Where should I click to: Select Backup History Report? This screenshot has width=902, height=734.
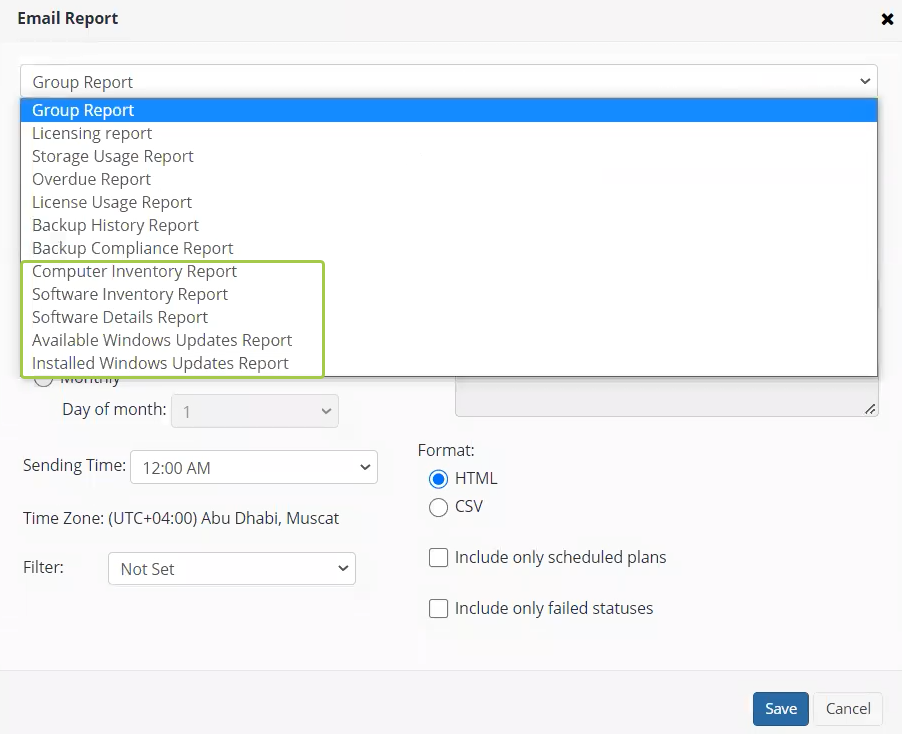[x=115, y=225]
